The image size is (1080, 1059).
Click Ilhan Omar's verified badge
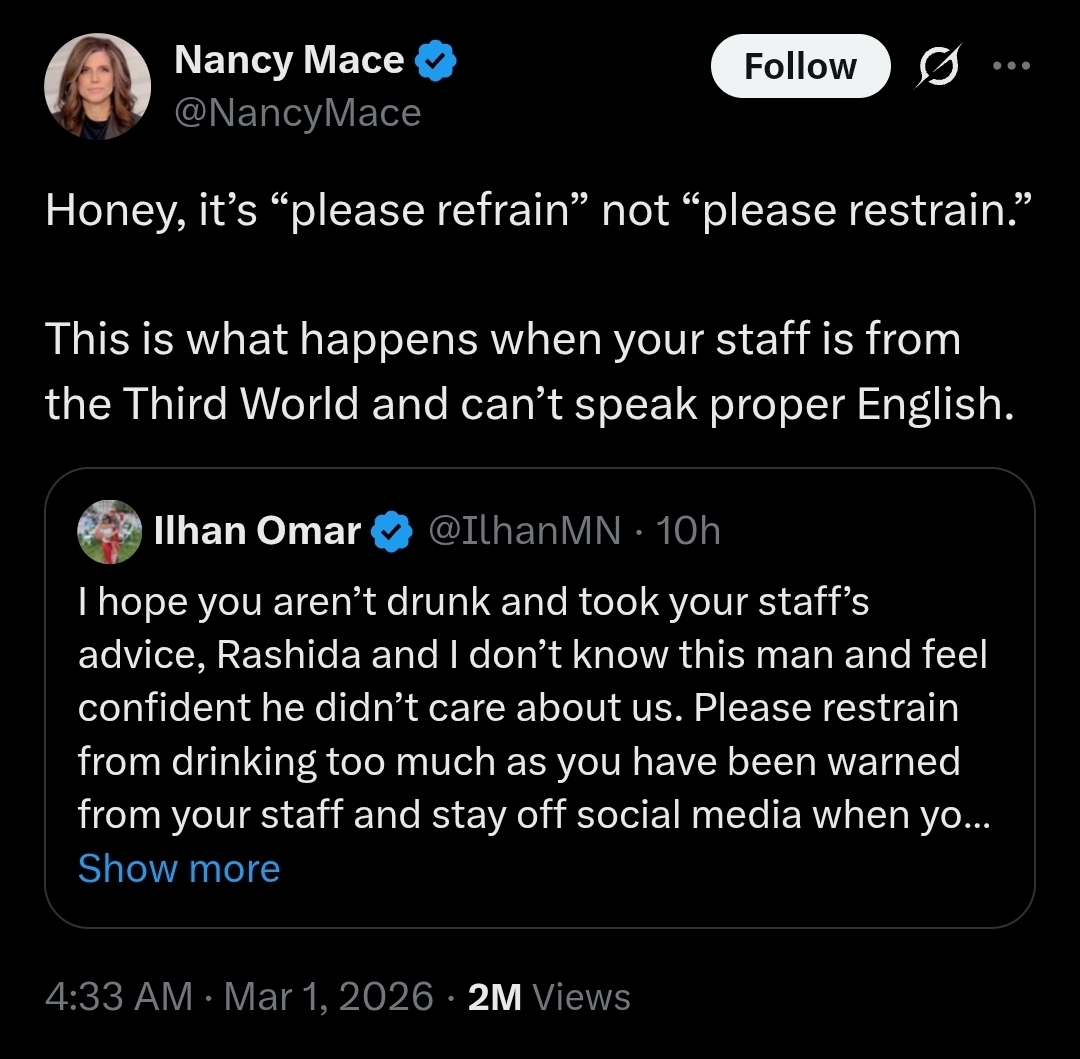click(x=392, y=532)
